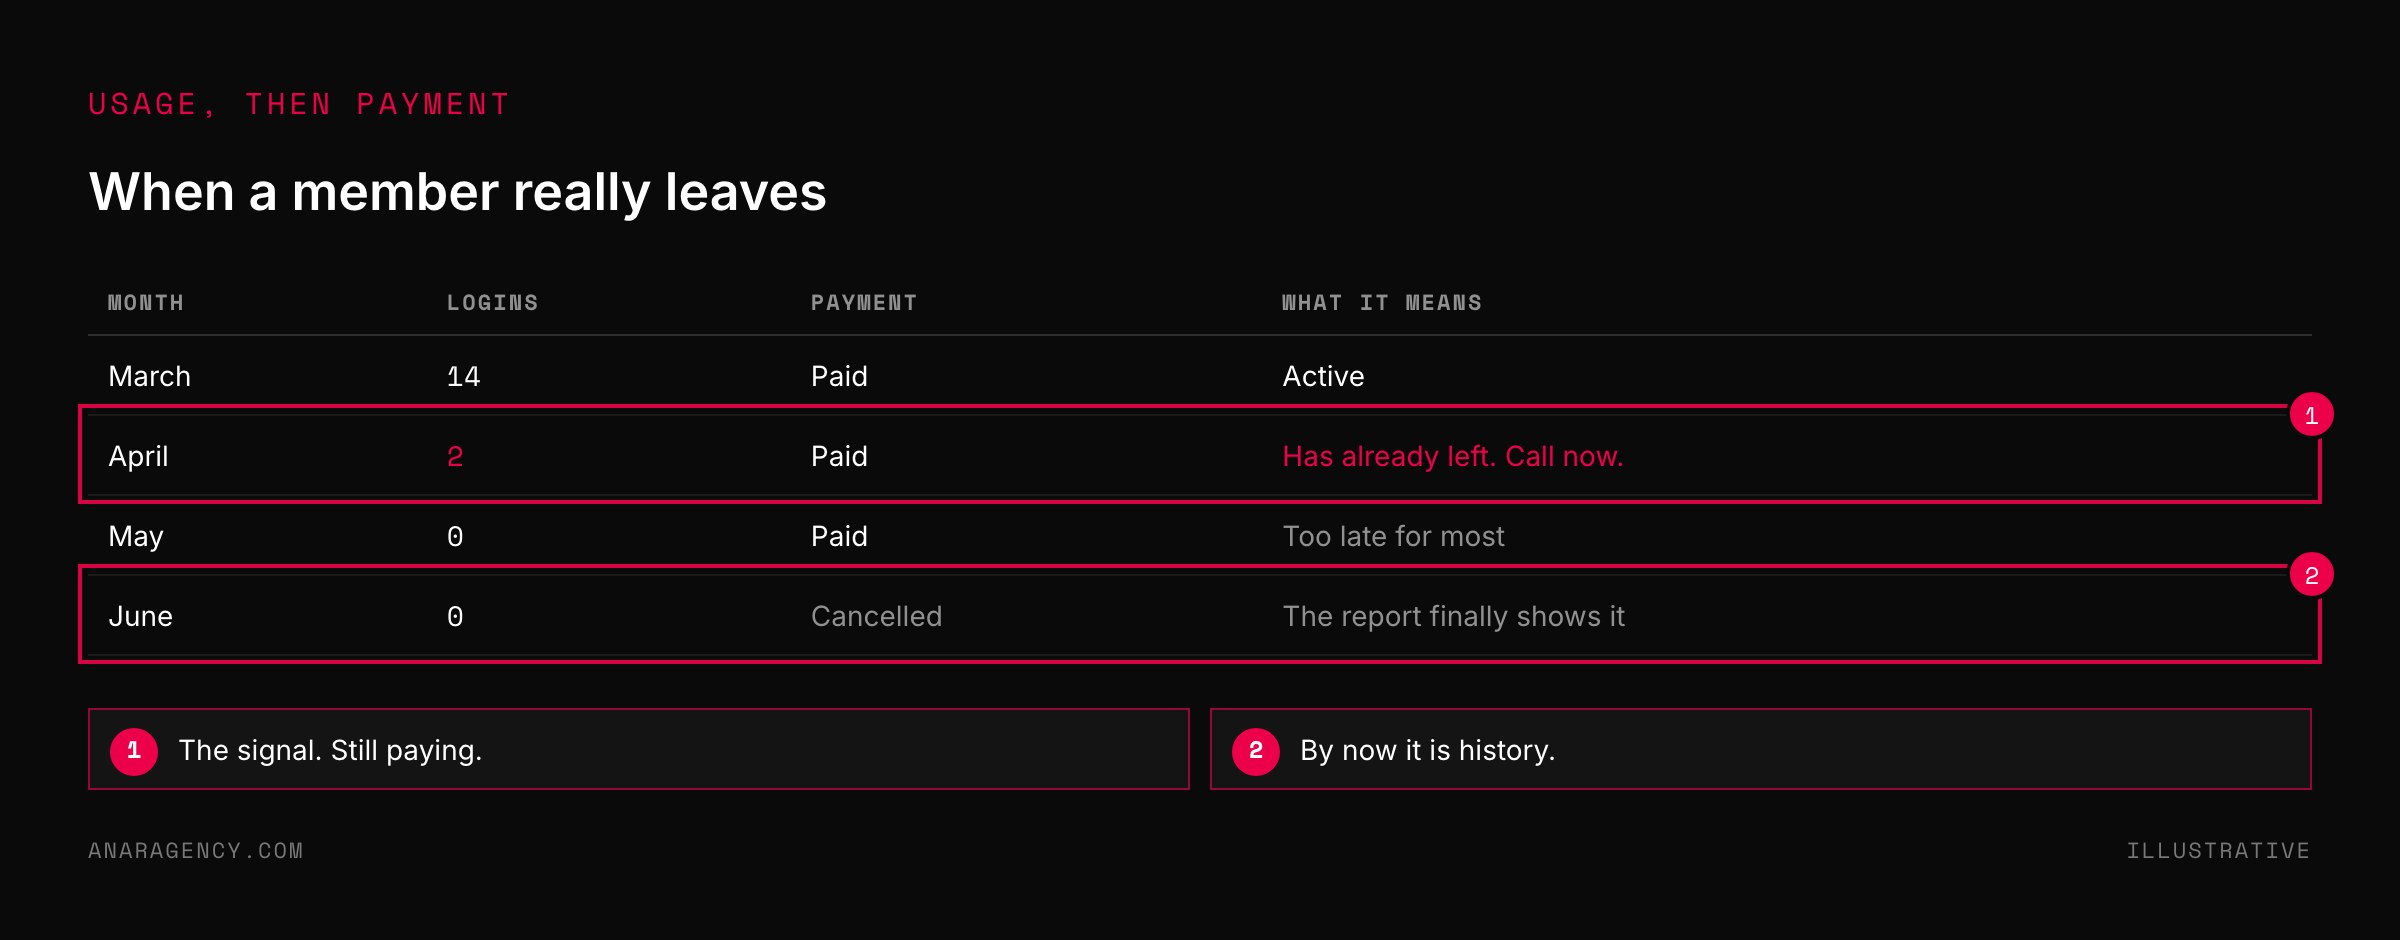2400x940 pixels.
Task: Click the red login count 2 for April
Action: pos(455,457)
